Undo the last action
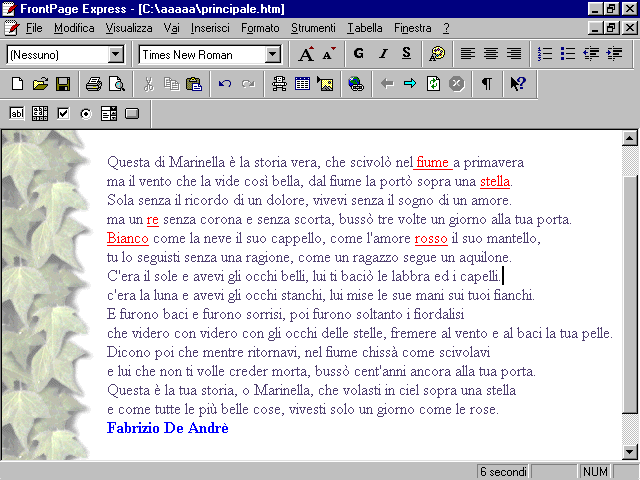Screen dimensions: 640x480 click(225, 84)
